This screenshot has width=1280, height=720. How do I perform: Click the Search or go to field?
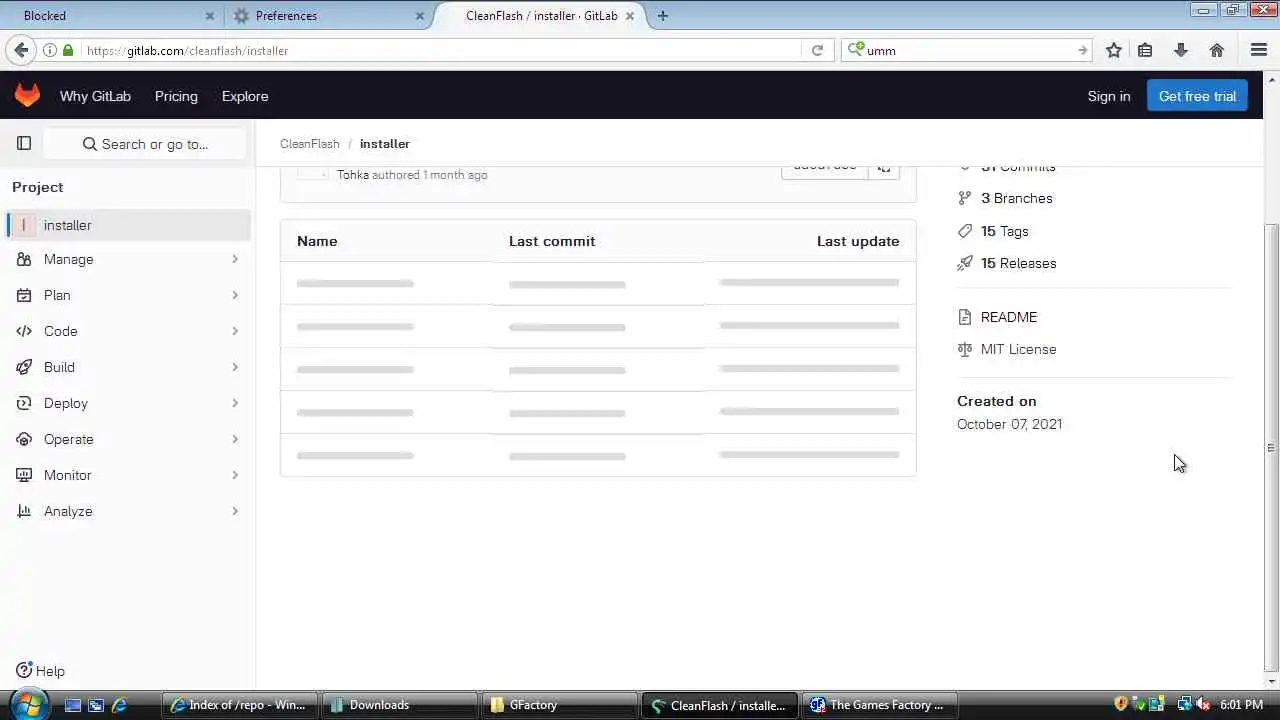tap(145, 144)
